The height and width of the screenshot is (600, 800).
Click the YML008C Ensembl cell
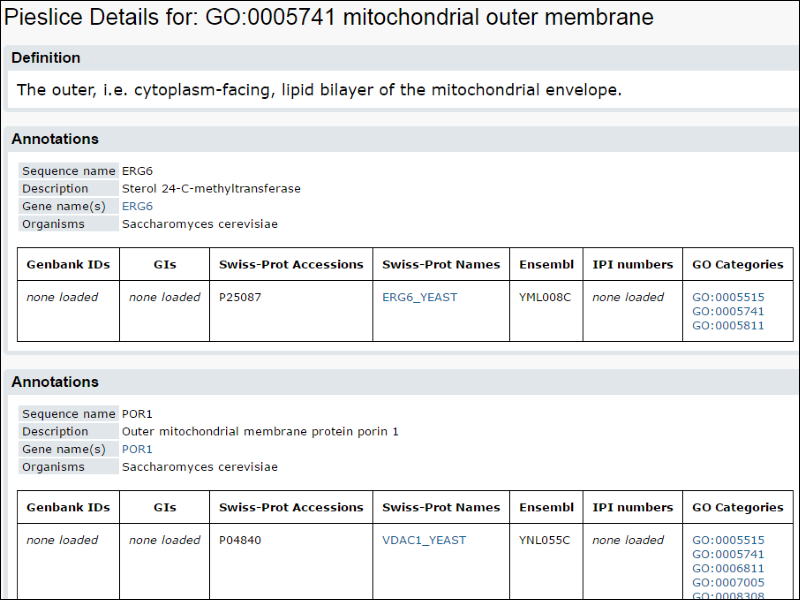click(545, 297)
